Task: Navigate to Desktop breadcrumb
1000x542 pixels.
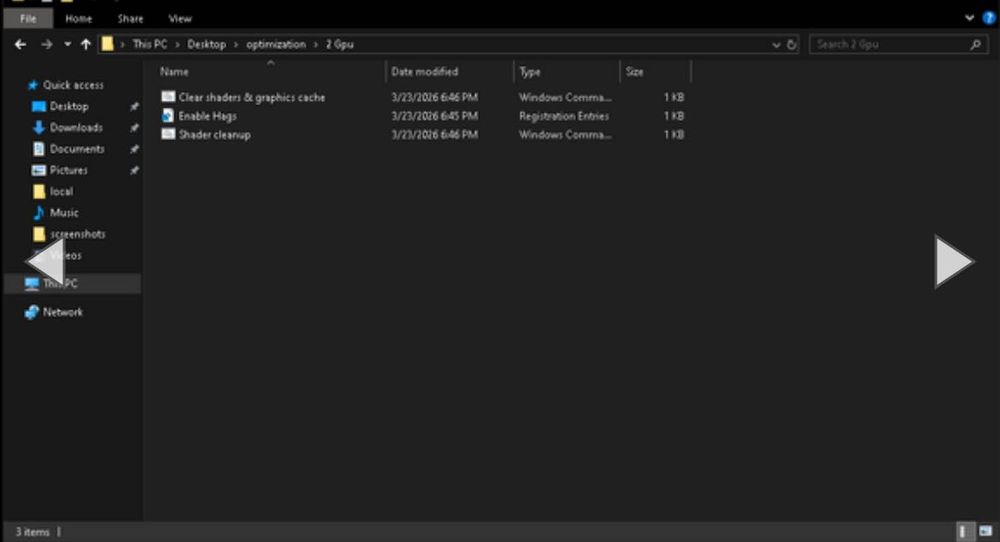Action: pos(207,44)
